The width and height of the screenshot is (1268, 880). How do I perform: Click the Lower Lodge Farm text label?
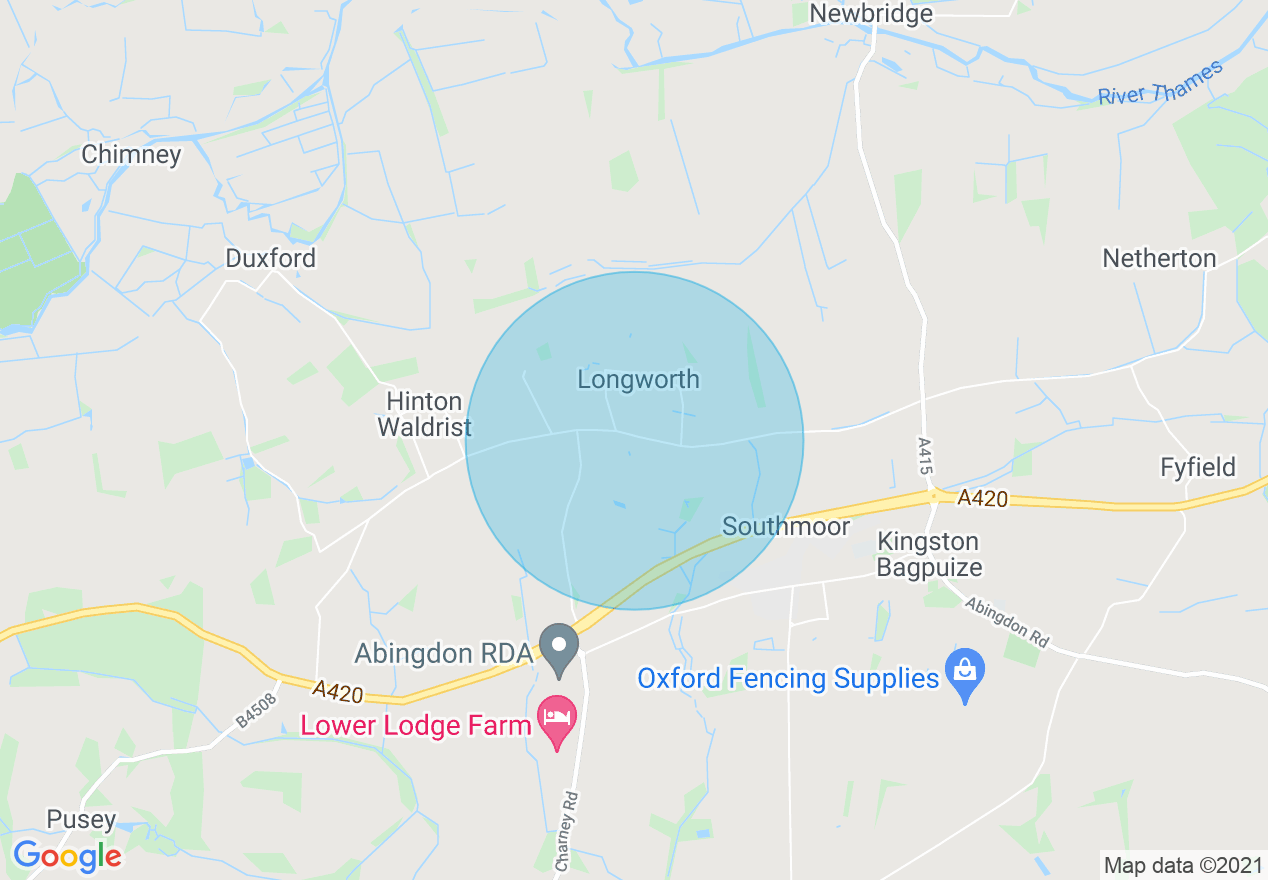(416, 724)
